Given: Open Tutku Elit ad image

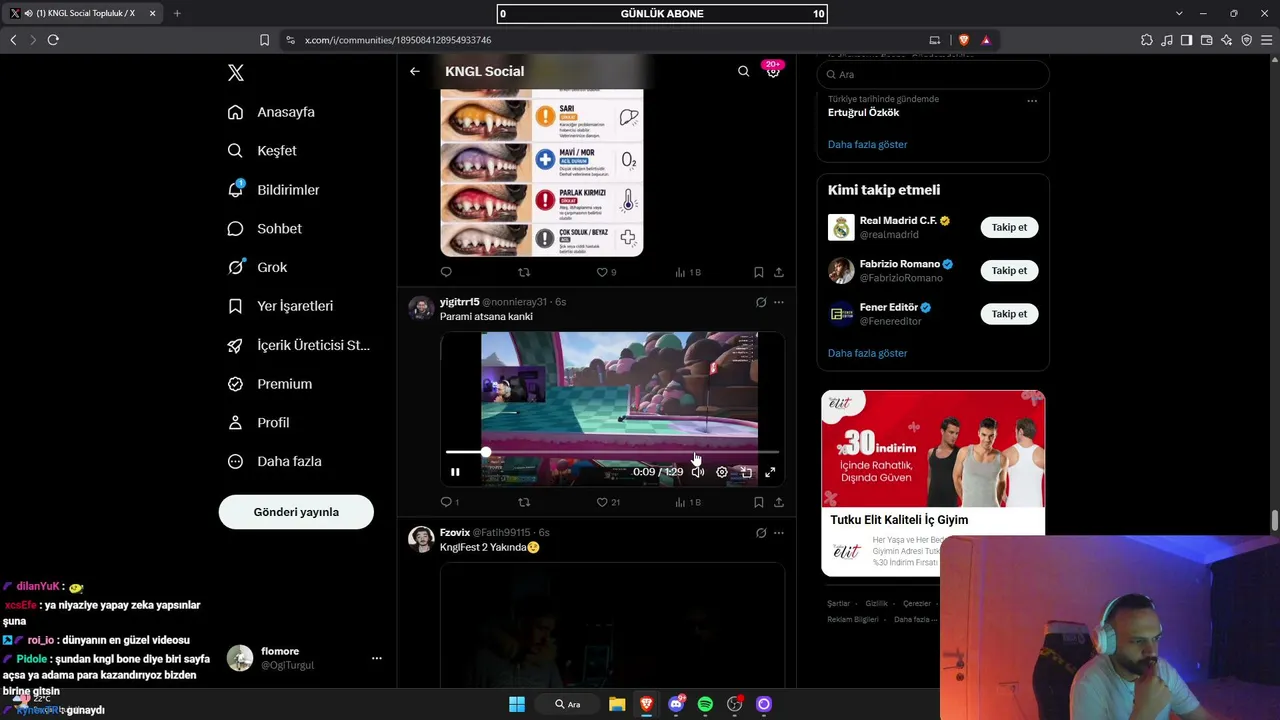Looking at the screenshot, I should (x=933, y=449).
